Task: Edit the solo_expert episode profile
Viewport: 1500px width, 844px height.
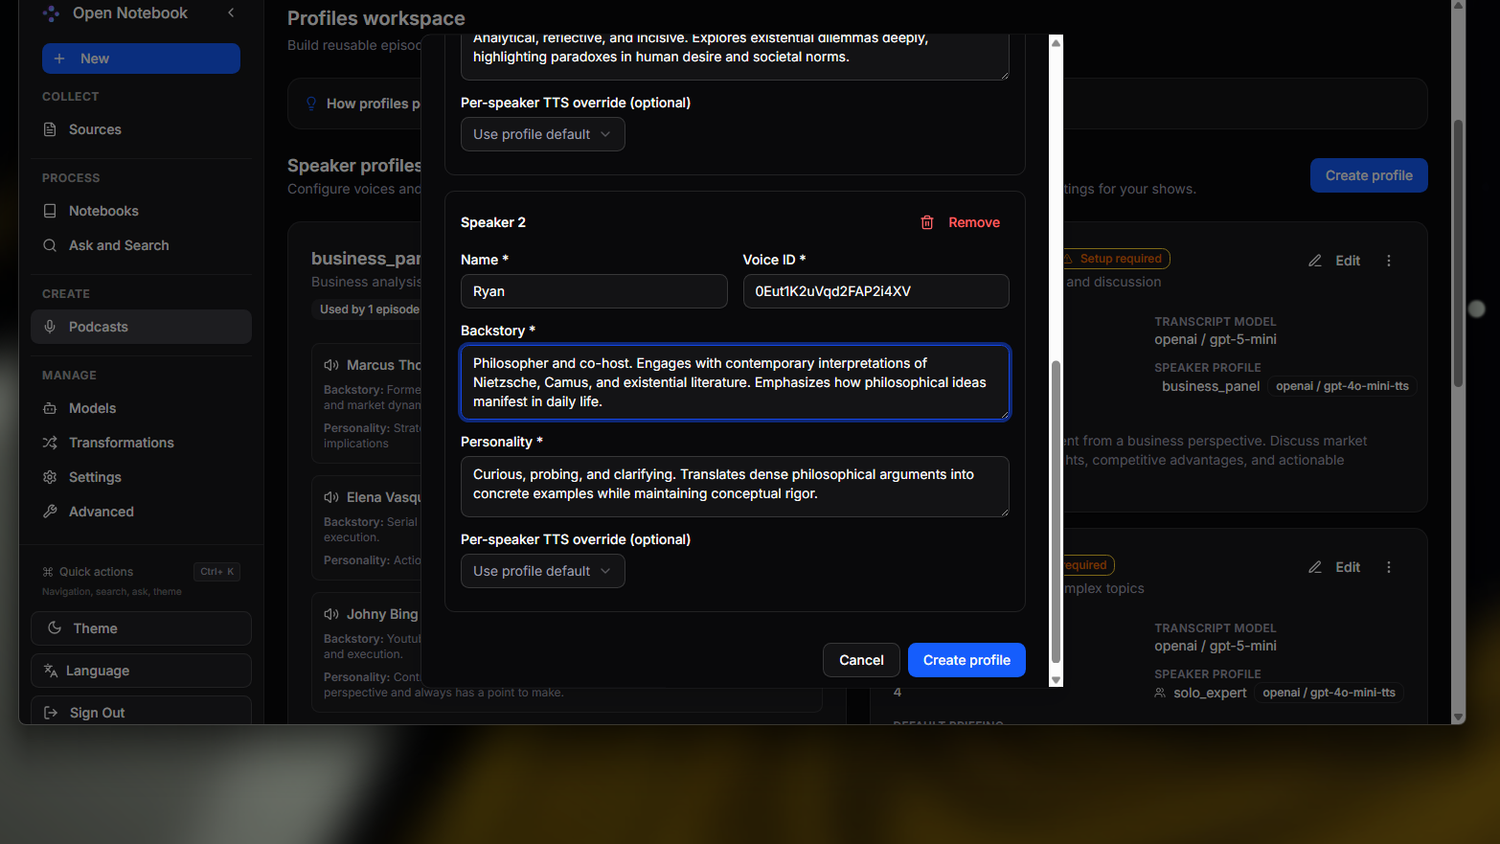Action: (1335, 567)
